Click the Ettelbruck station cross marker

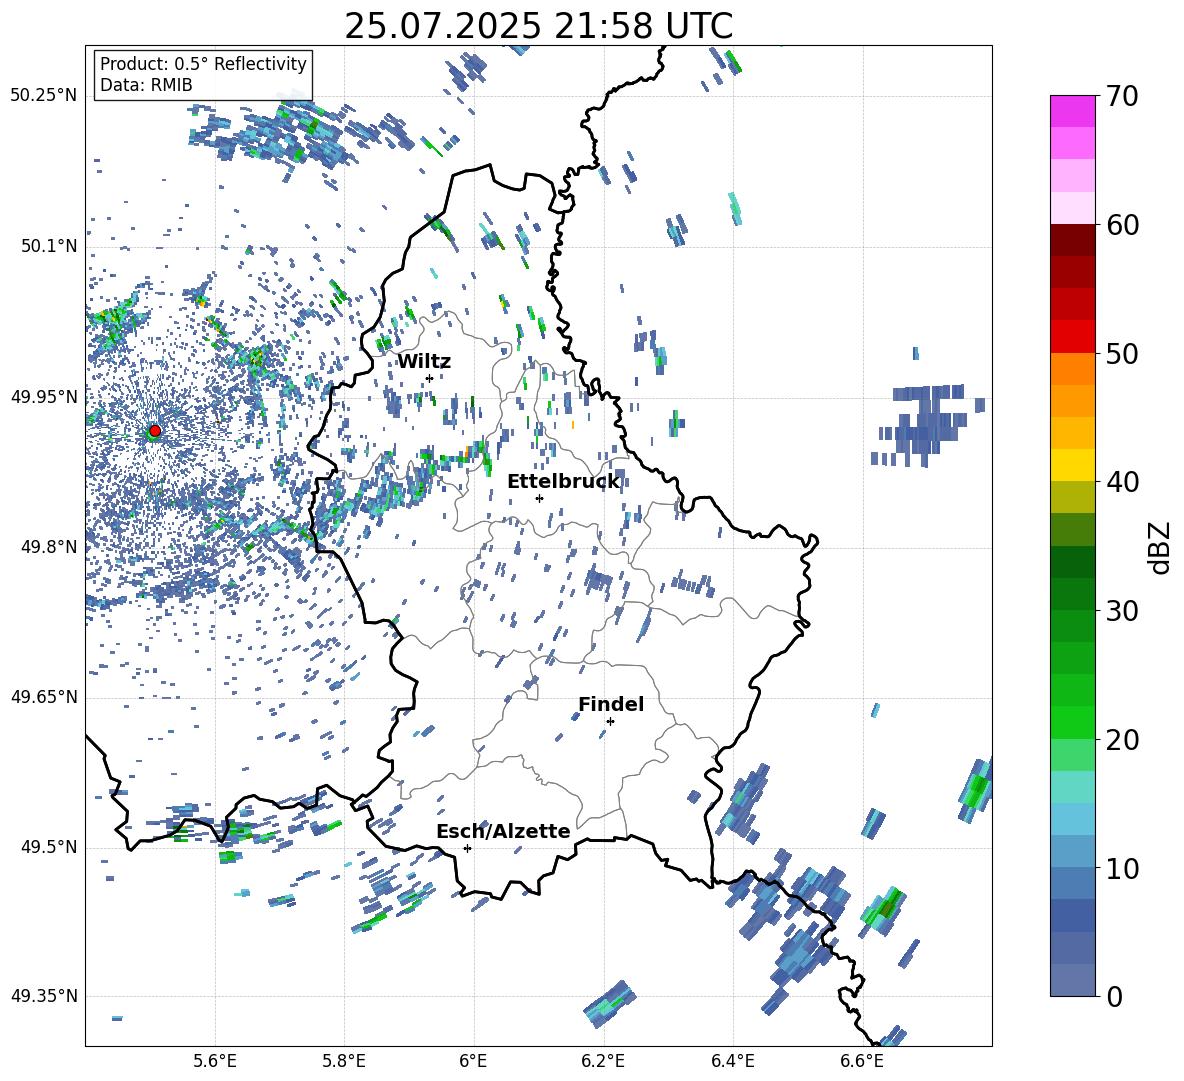(x=539, y=498)
